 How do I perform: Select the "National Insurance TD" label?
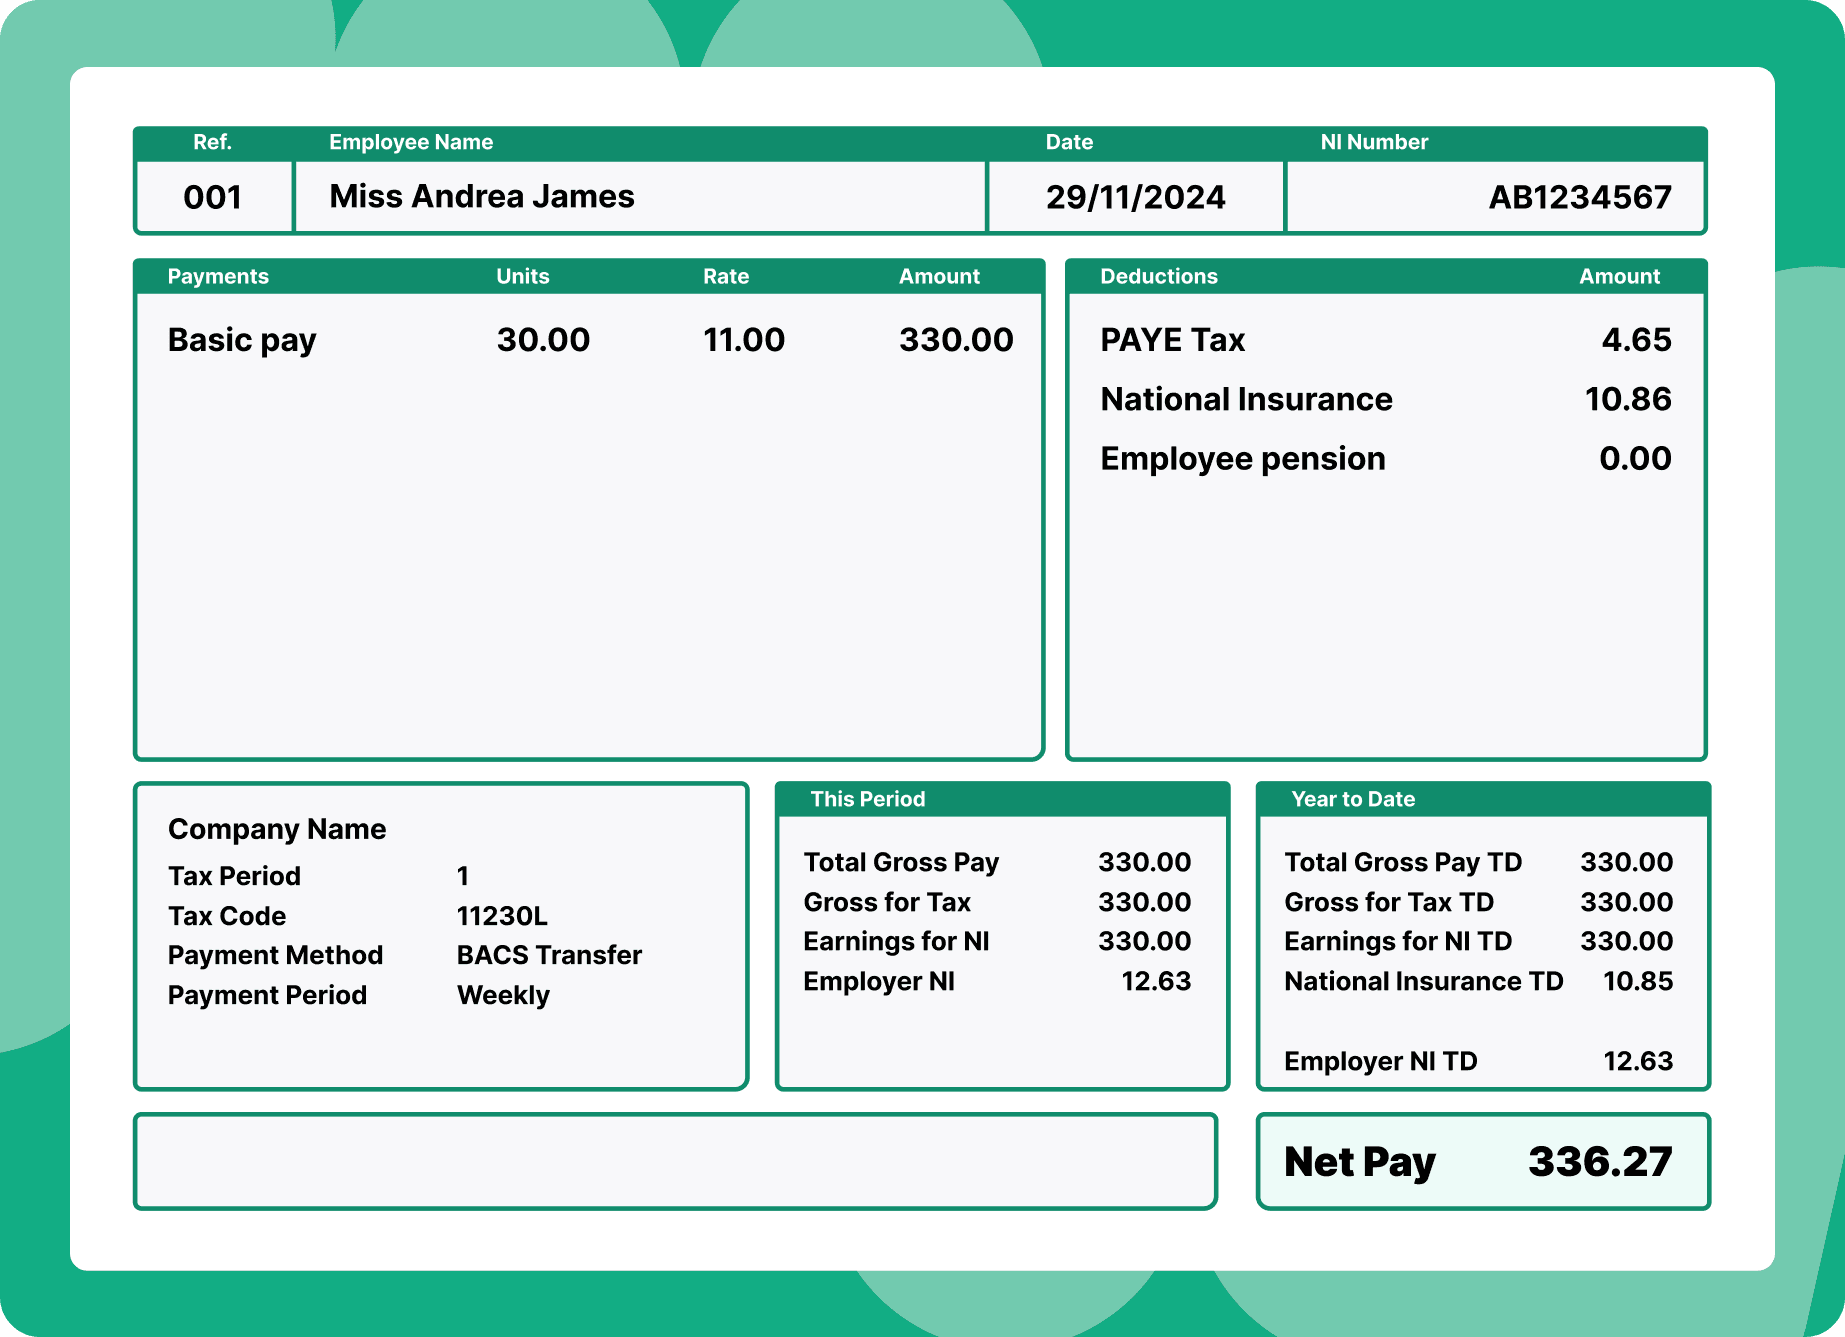1424,981
